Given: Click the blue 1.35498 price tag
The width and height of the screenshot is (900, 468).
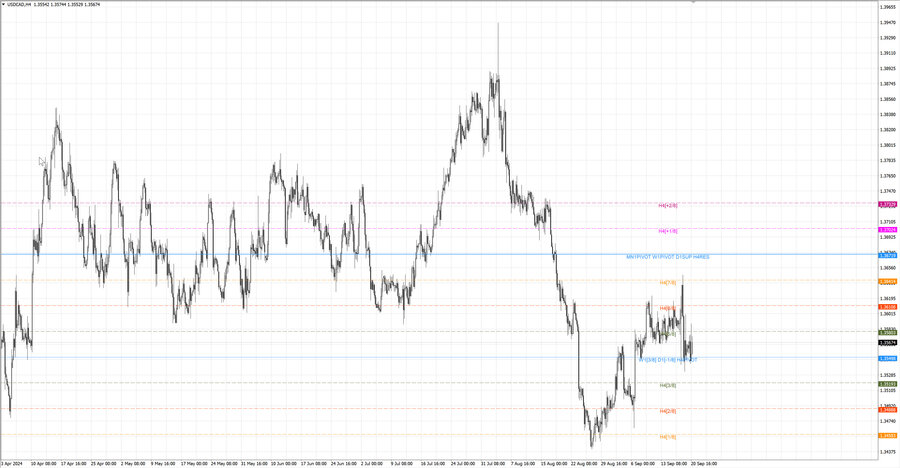Looking at the screenshot, I should pos(888,358).
